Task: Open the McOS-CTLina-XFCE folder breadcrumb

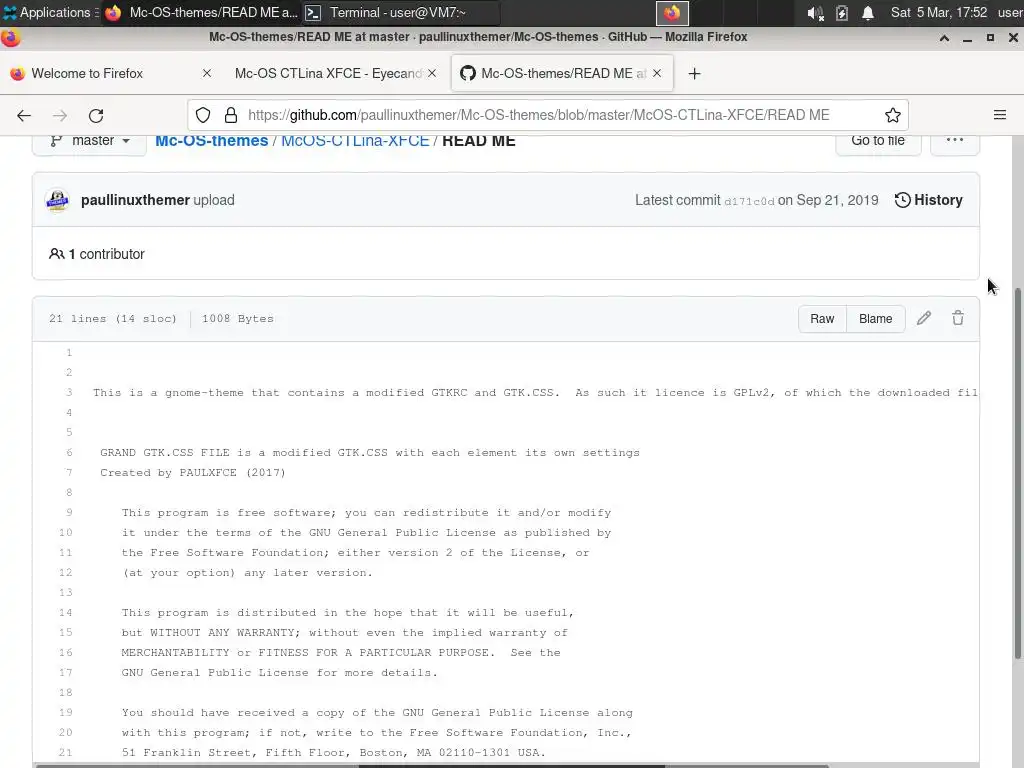Action: coord(355,140)
